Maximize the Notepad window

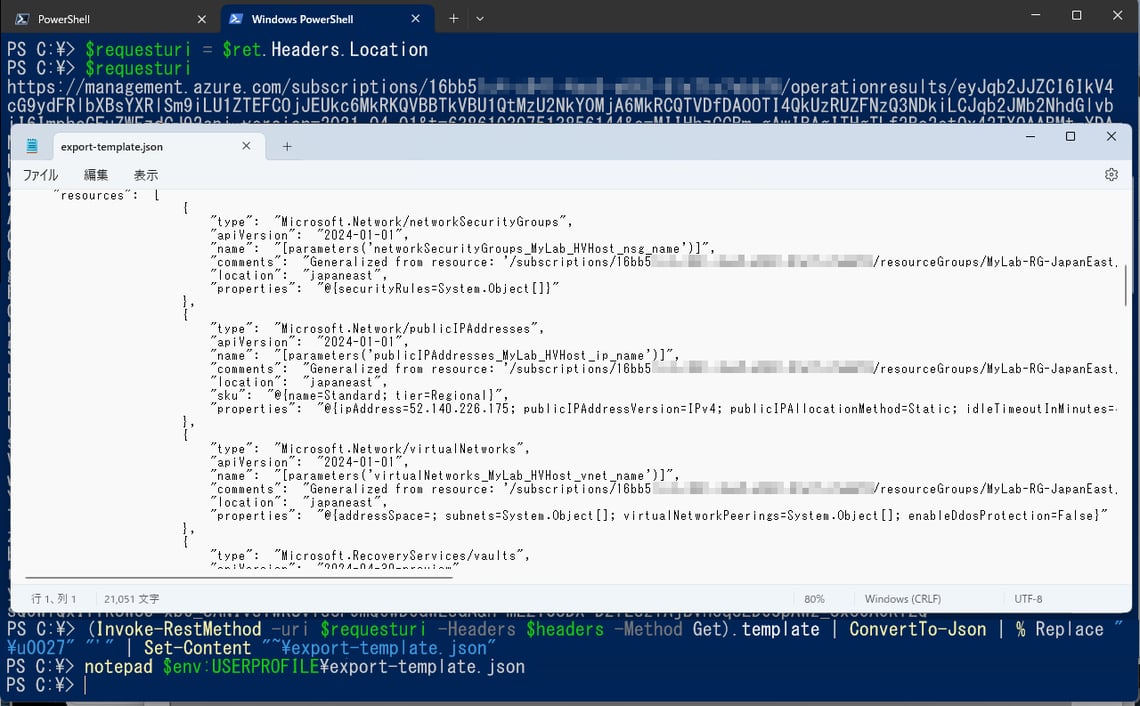(1070, 137)
